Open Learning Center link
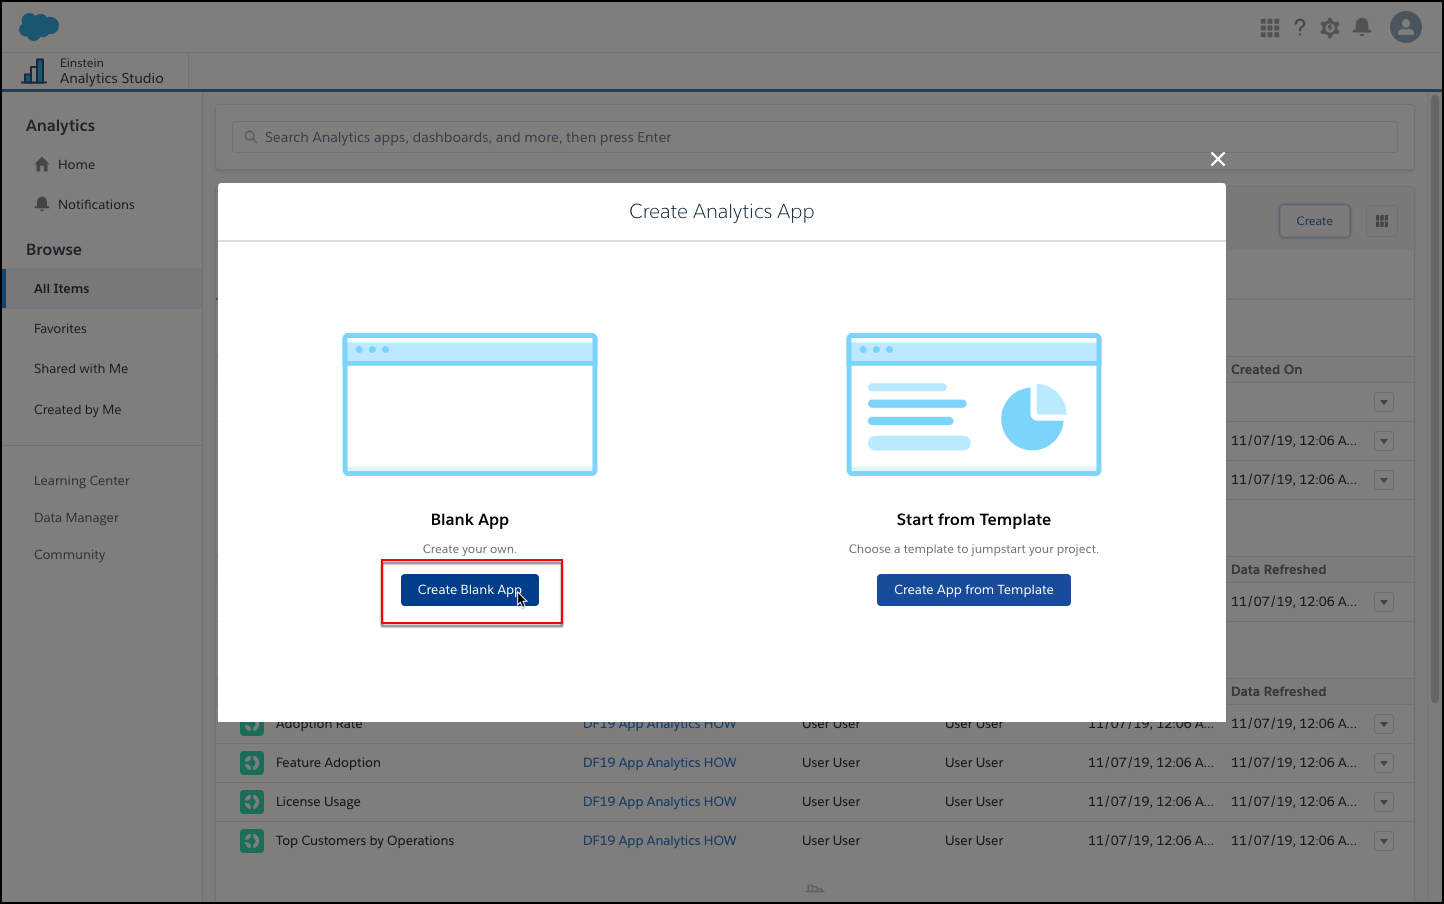This screenshot has height=904, width=1444. point(82,480)
